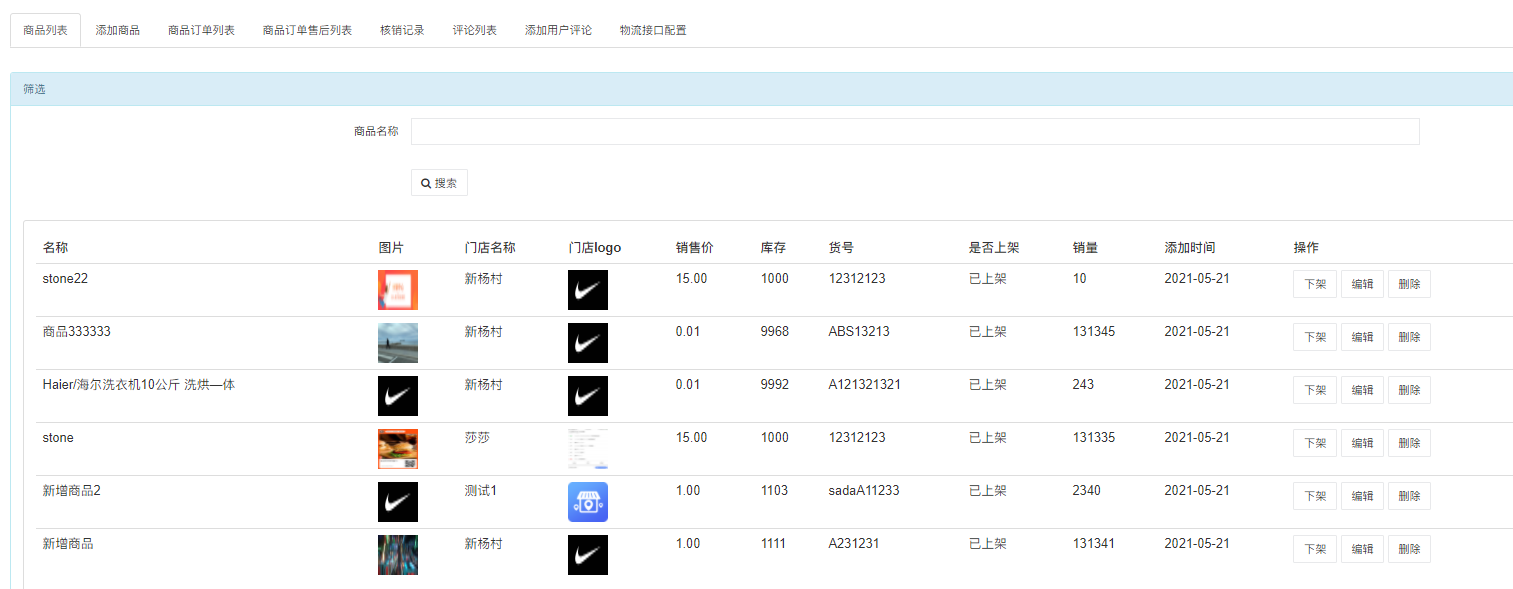Open the 核销记录 tab
The image size is (1513, 589).
[x=402, y=30]
